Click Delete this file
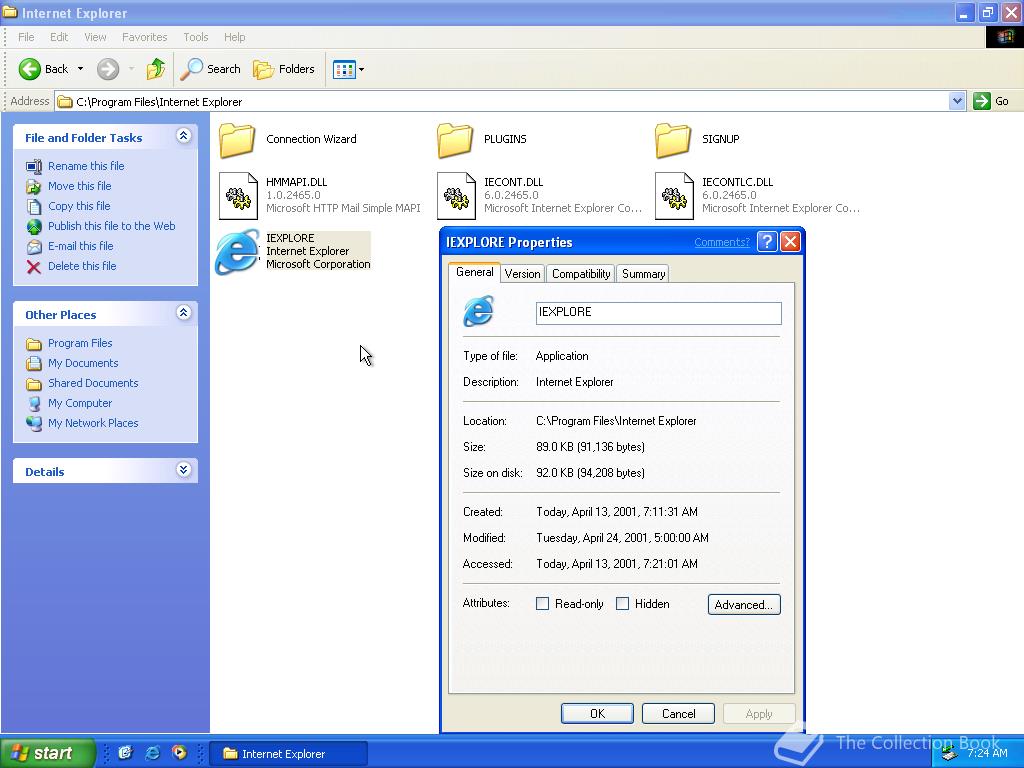Image resolution: width=1024 pixels, height=768 pixels. pyautogui.click(x=82, y=266)
